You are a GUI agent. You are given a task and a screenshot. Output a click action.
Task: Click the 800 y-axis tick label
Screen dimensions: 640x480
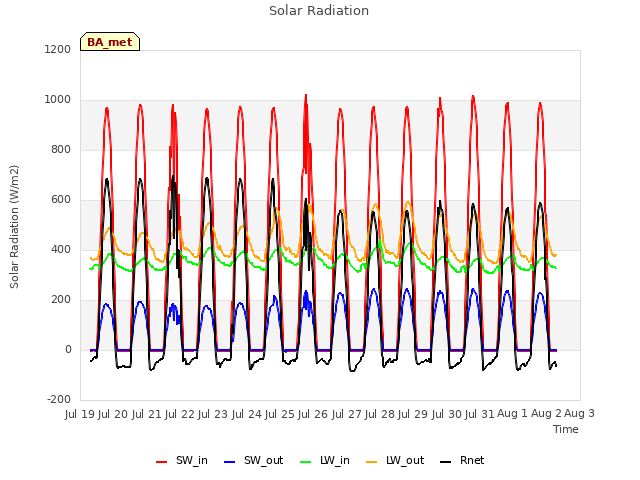coord(61,149)
